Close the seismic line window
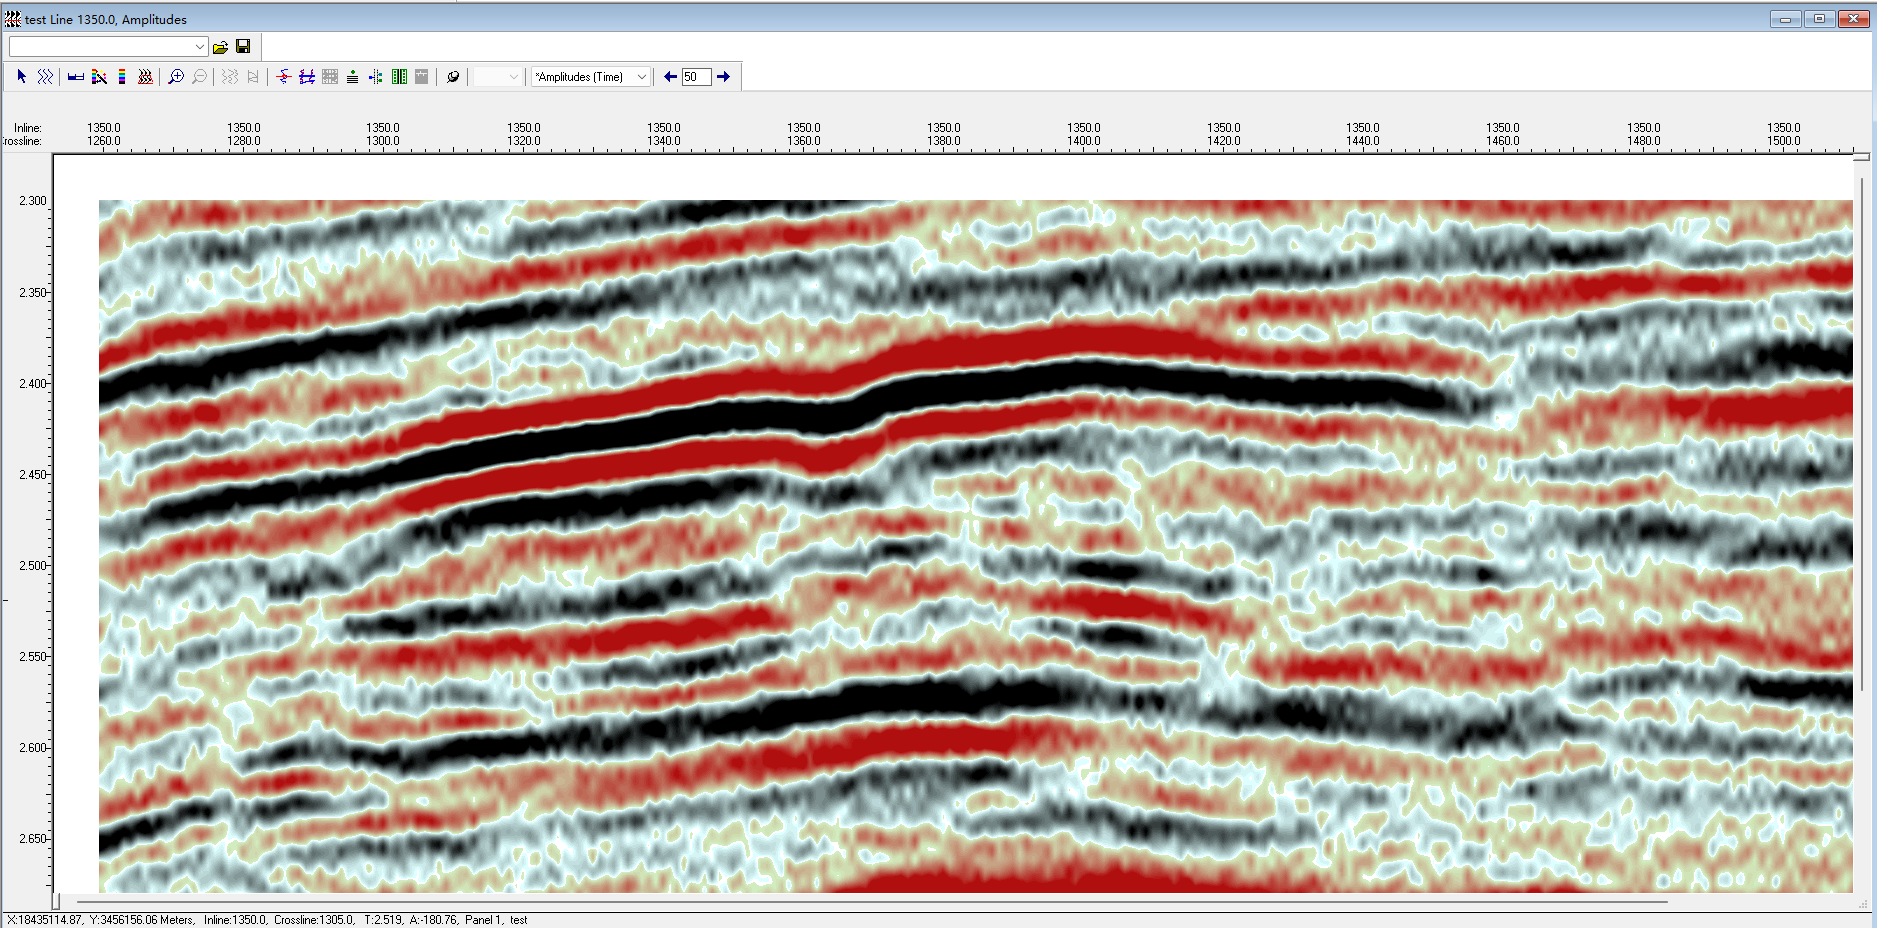This screenshot has height=928, width=1877. pyautogui.click(x=1853, y=18)
